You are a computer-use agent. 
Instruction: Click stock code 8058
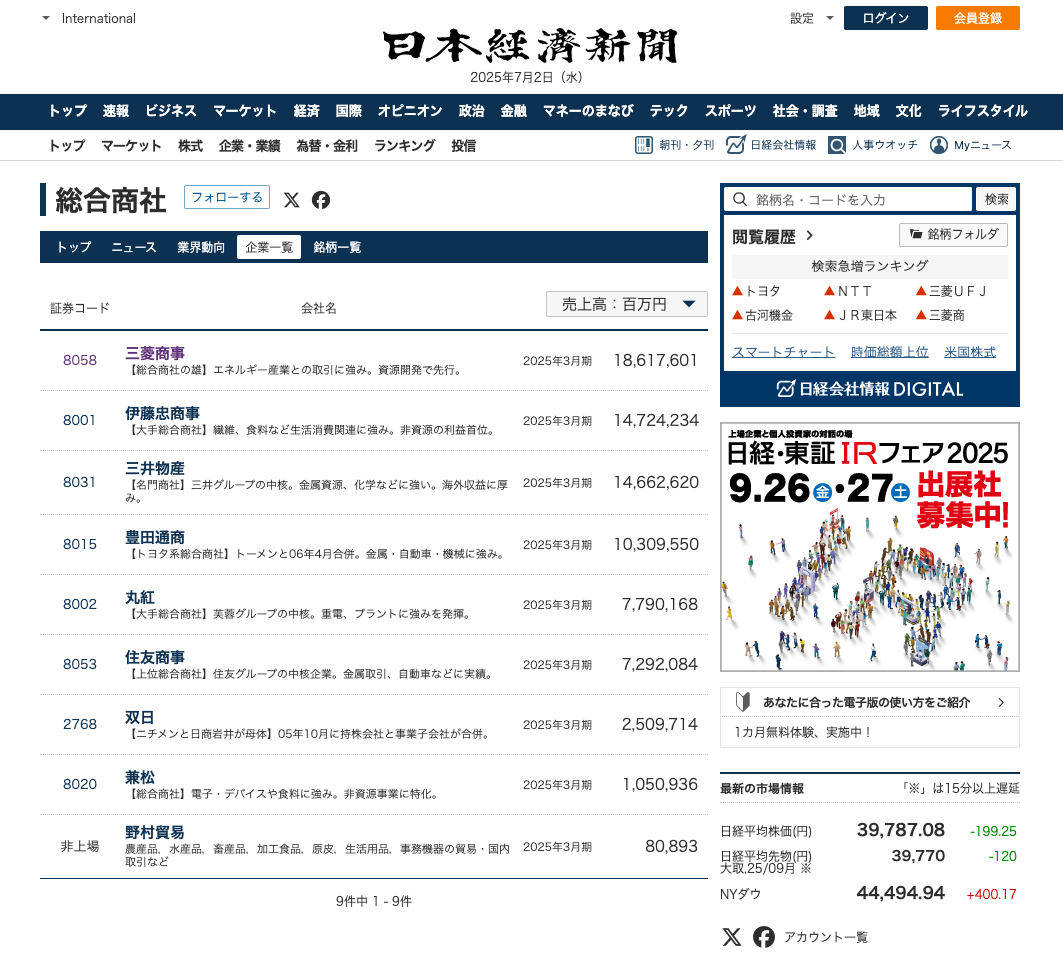click(80, 360)
